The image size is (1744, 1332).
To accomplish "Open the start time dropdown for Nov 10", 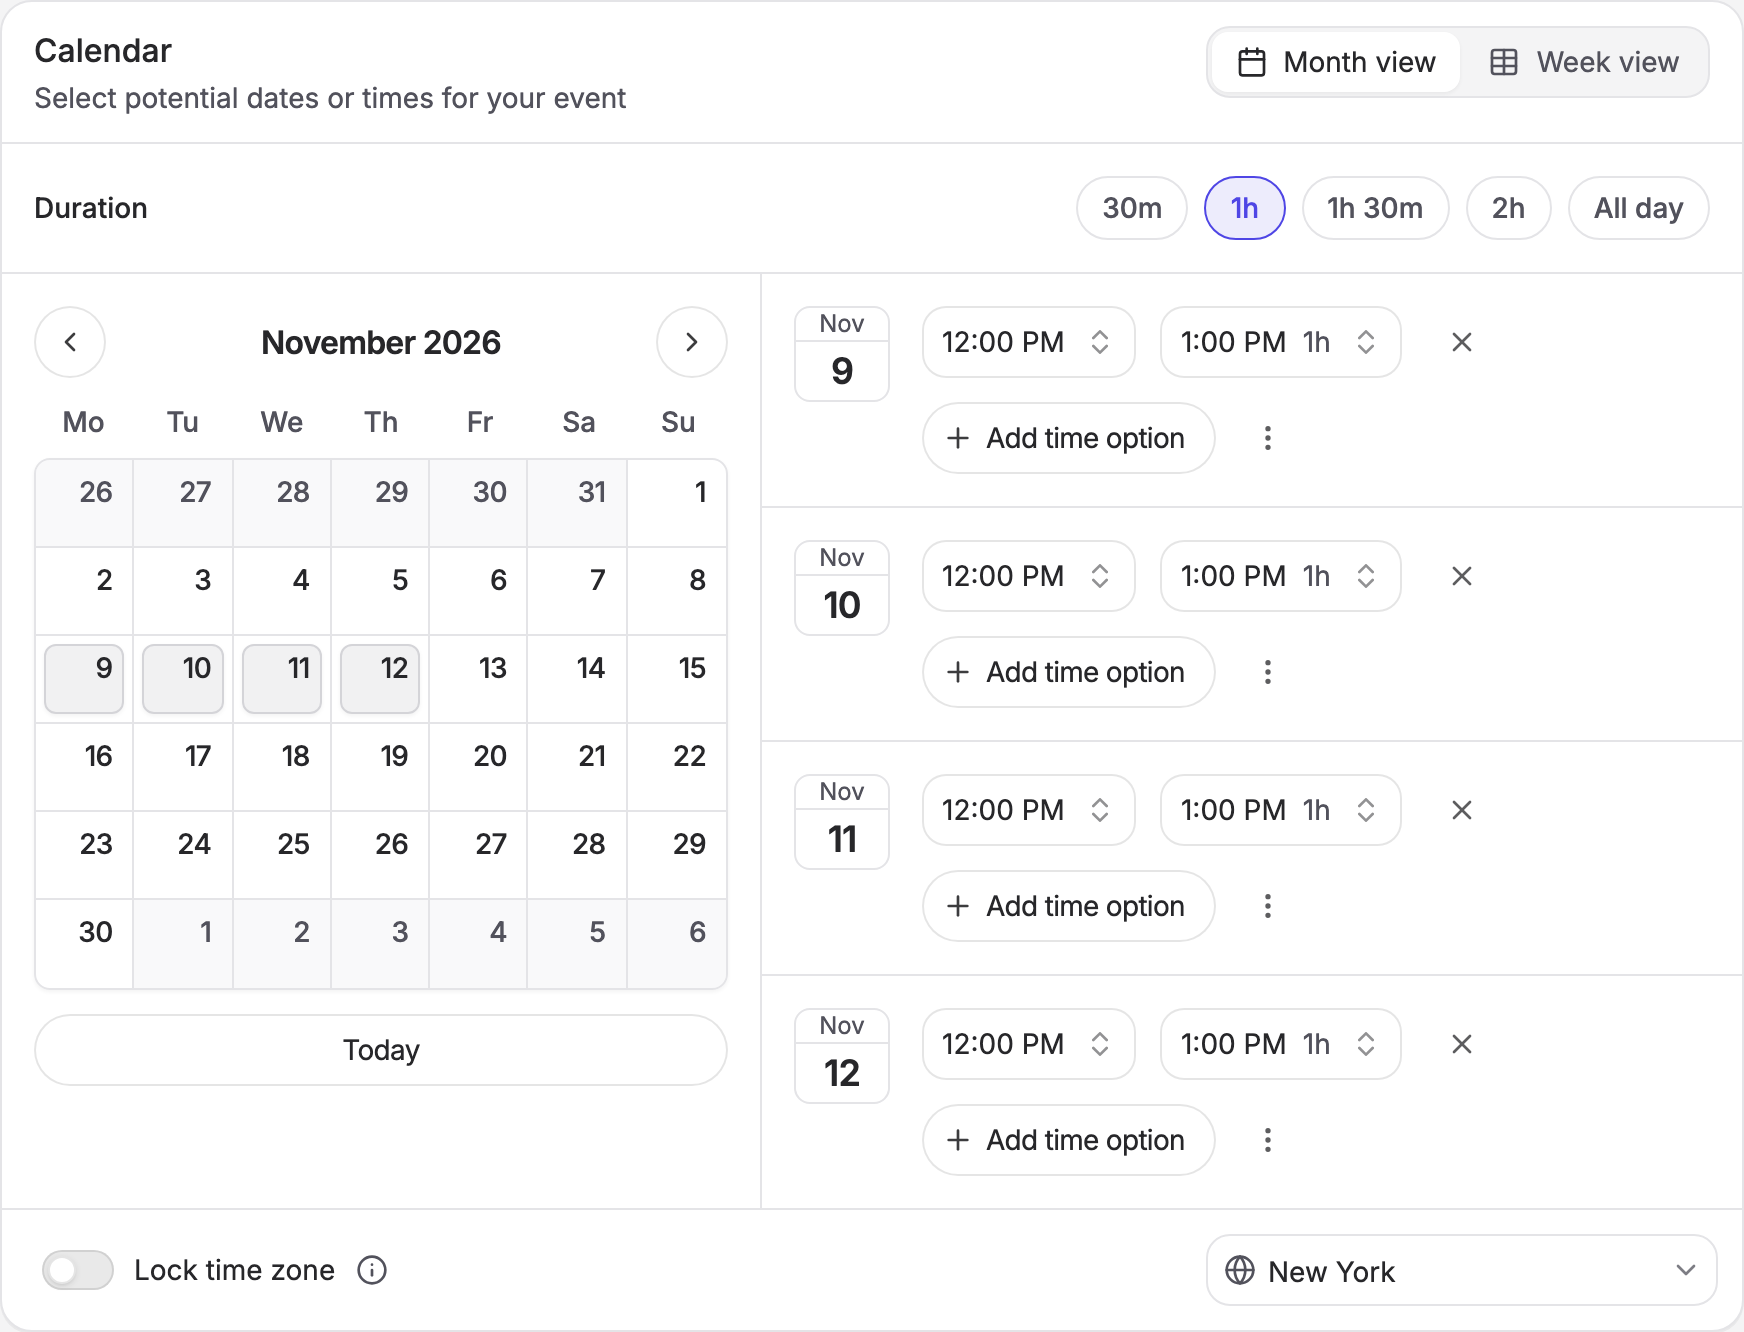I will click(x=1028, y=576).
